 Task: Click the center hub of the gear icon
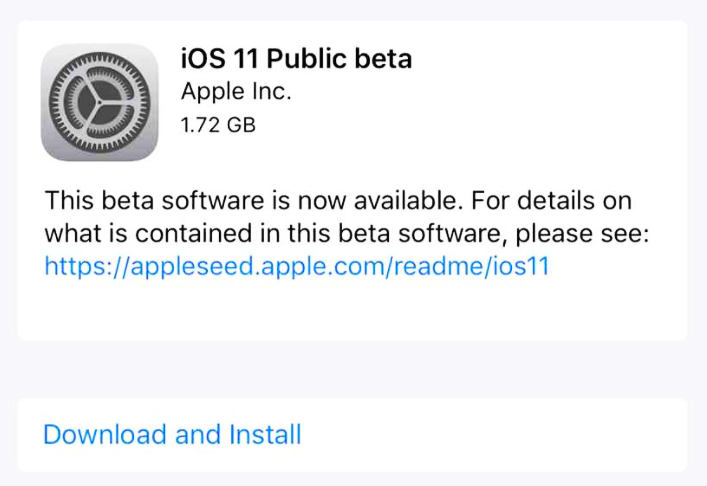(100, 103)
